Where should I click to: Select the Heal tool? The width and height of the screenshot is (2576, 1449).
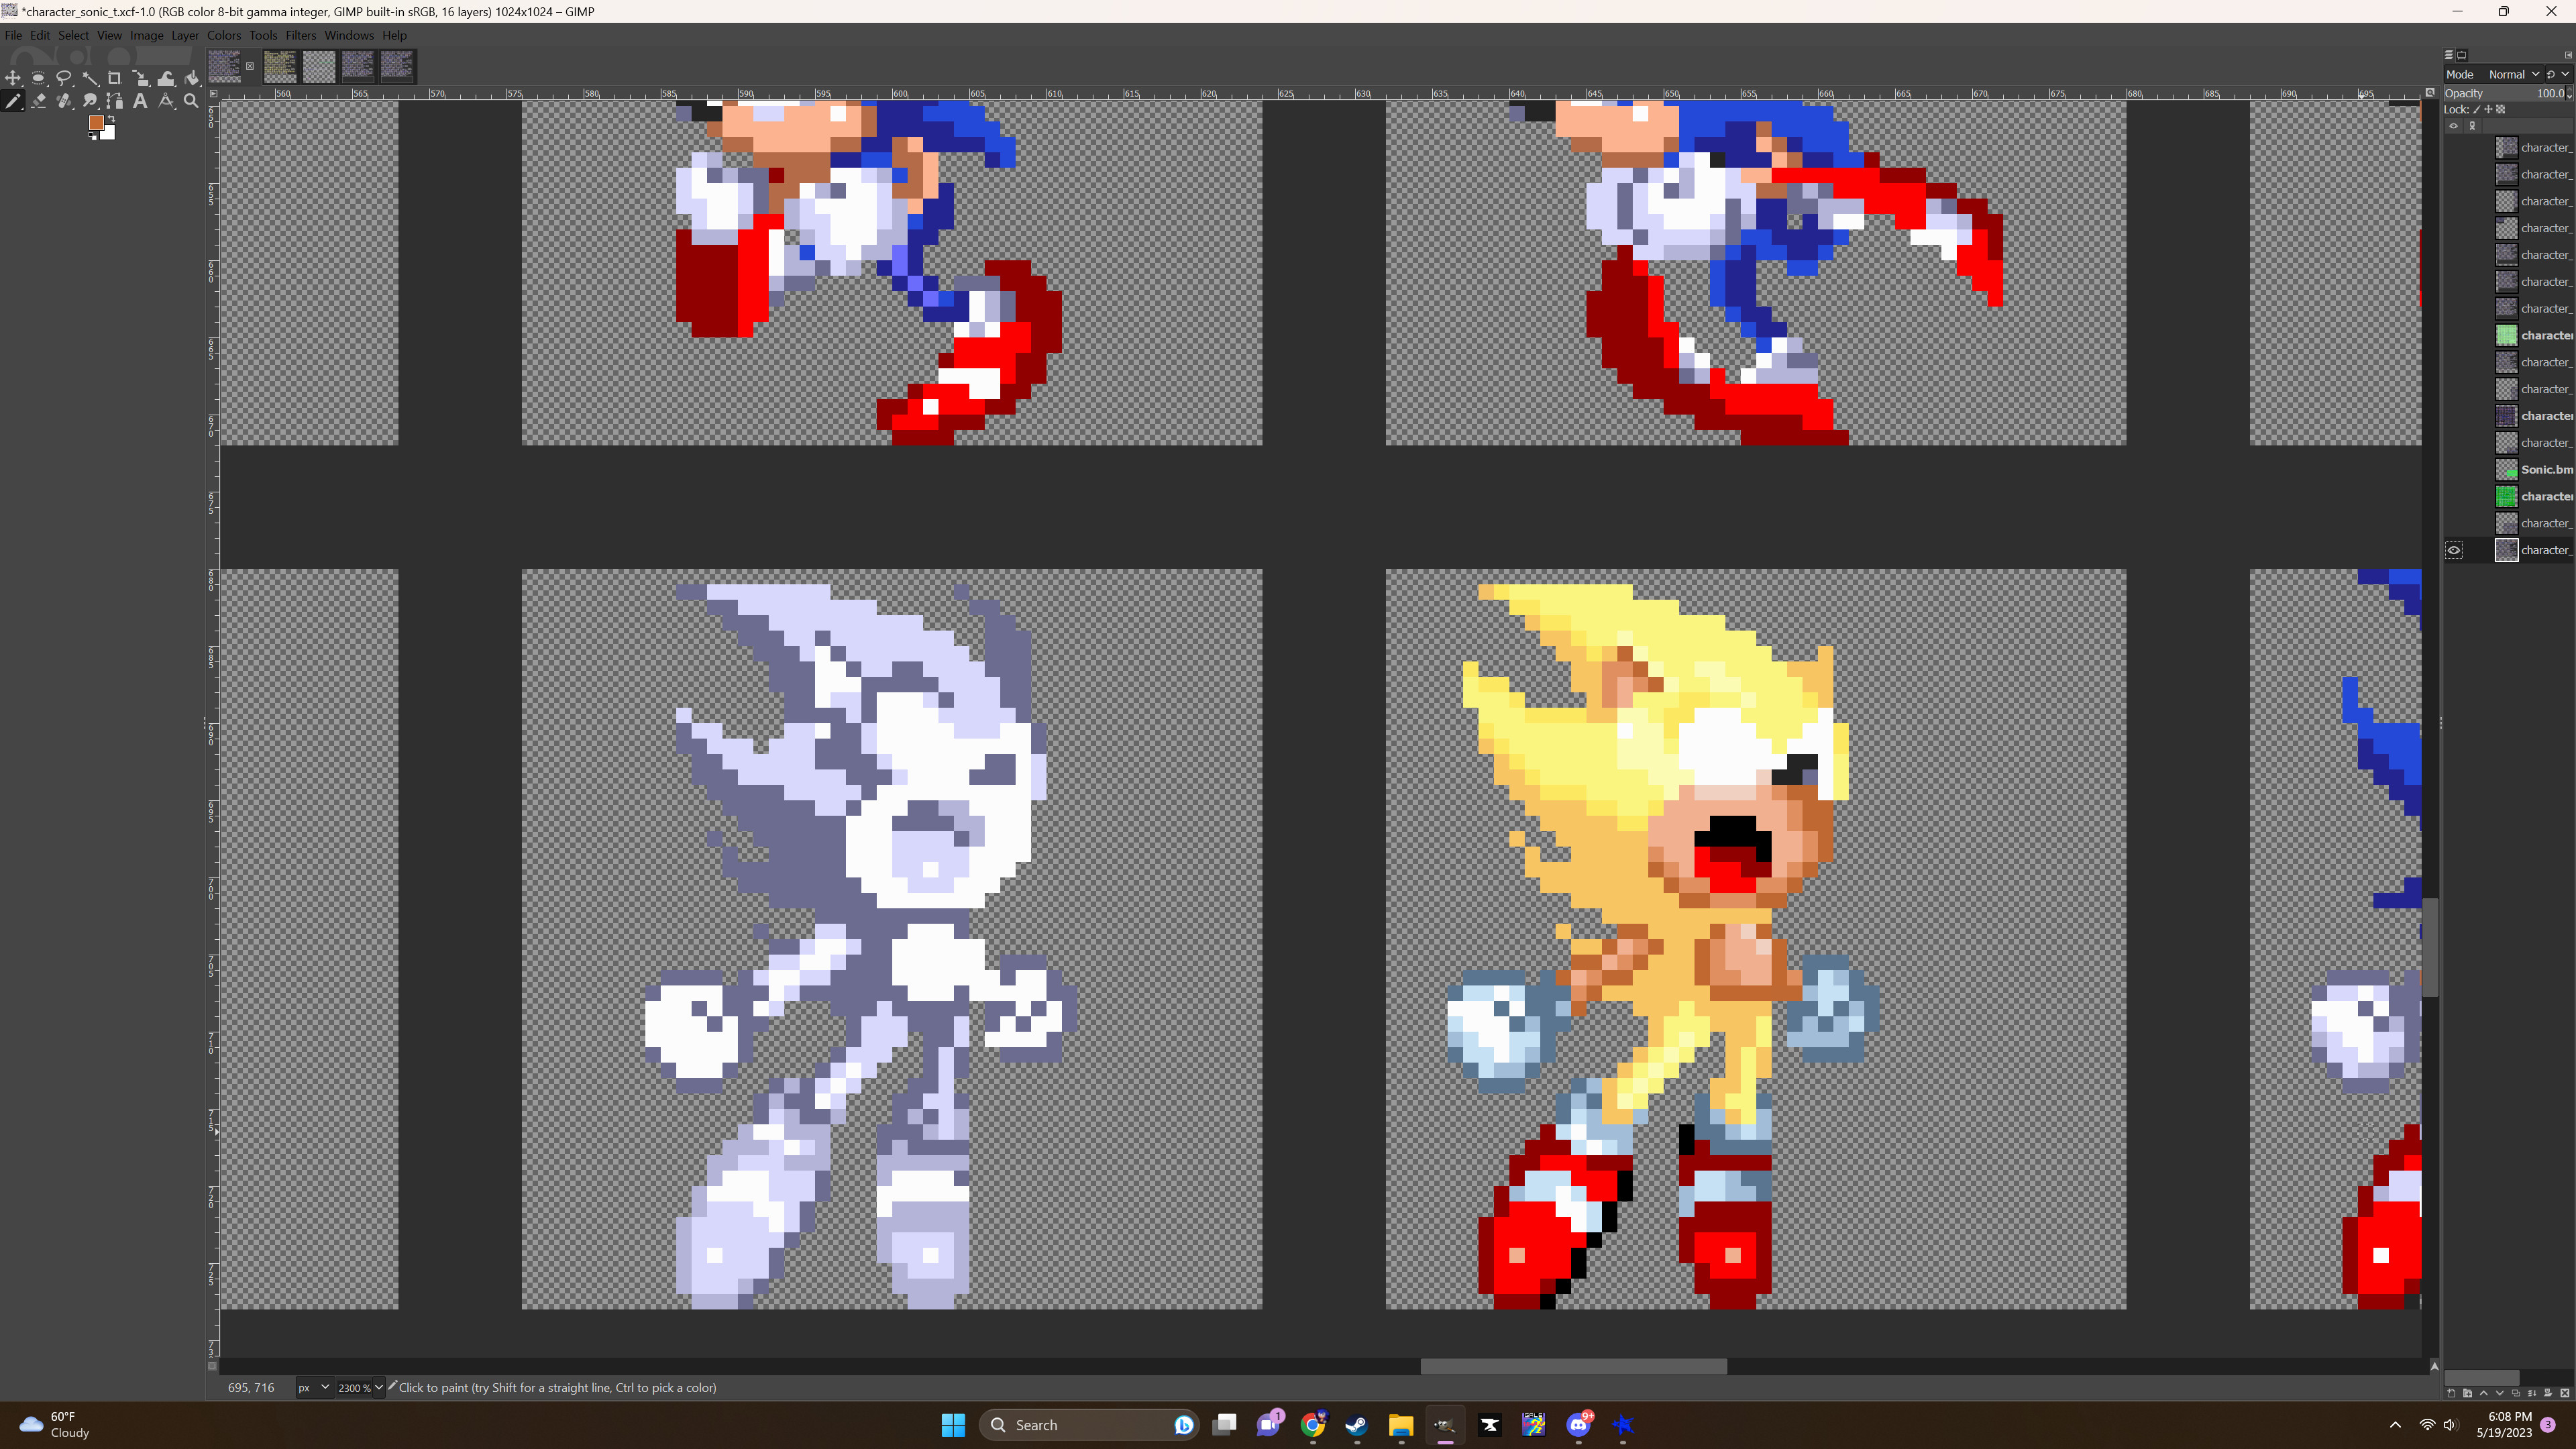point(64,101)
